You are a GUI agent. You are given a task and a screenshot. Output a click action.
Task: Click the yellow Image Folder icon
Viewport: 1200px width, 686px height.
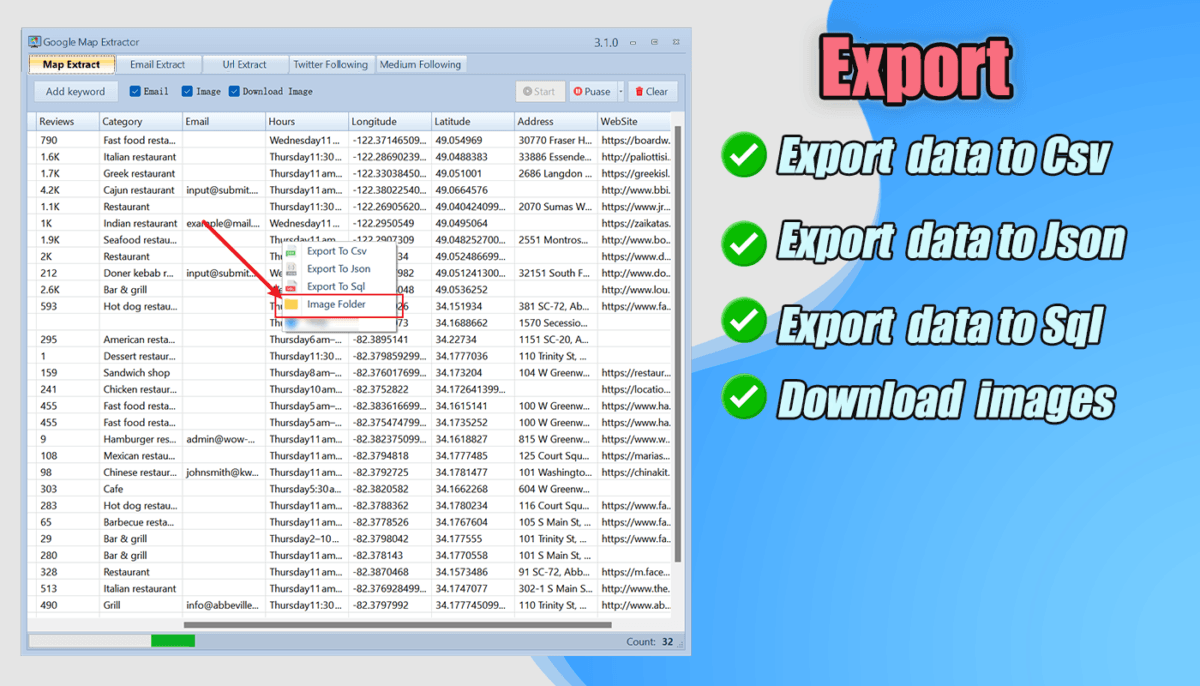(x=292, y=305)
